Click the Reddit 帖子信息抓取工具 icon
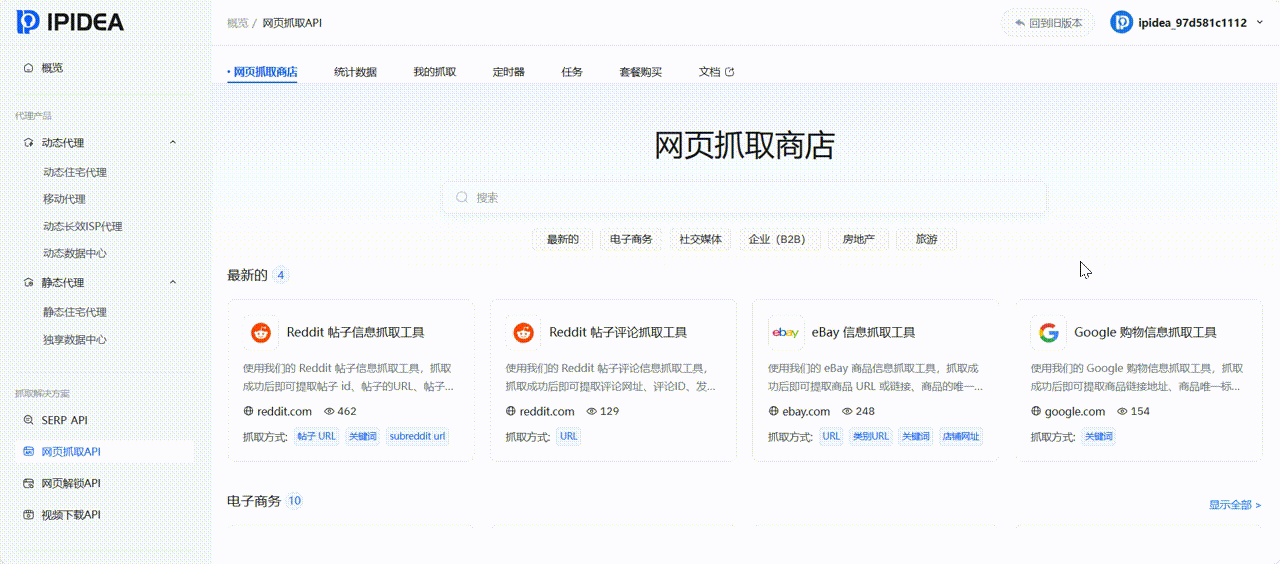 pos(261,333)
